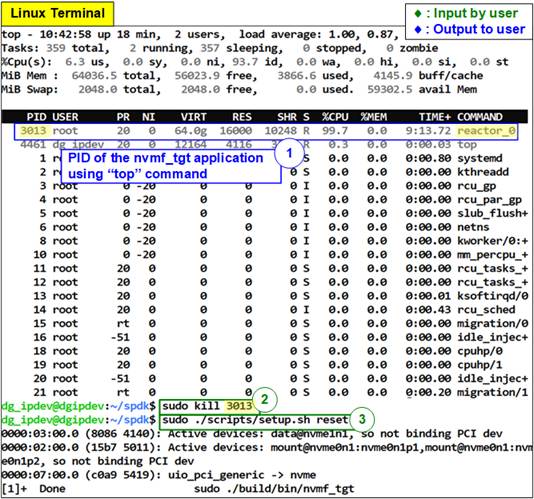Click the rcu_par_gp process name
Viewport: 534px width, 499px height.
tap(489, 200)
